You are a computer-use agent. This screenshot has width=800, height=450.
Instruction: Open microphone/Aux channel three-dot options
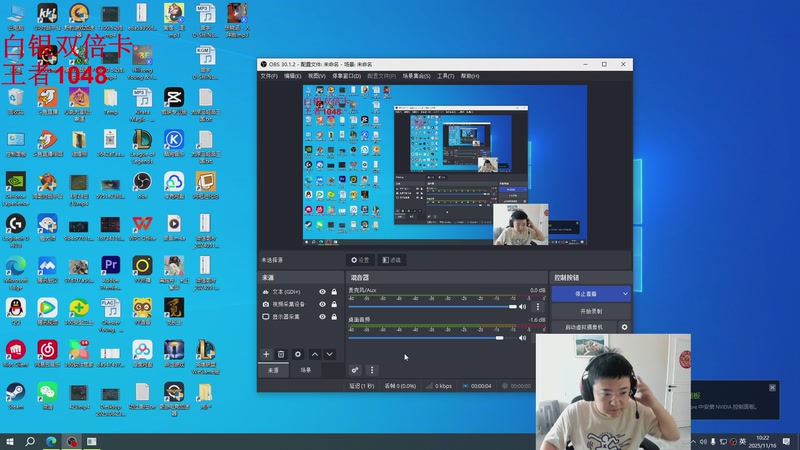pos(537,307)
